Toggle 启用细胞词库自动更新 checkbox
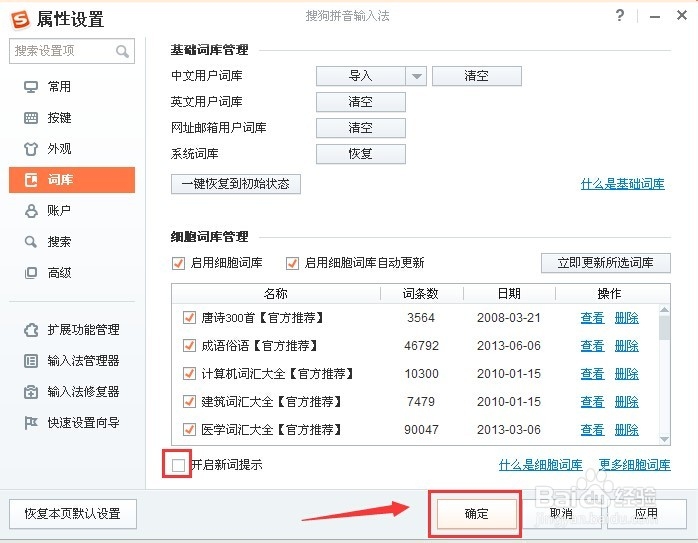698x543 pixels. pos(292,263)
